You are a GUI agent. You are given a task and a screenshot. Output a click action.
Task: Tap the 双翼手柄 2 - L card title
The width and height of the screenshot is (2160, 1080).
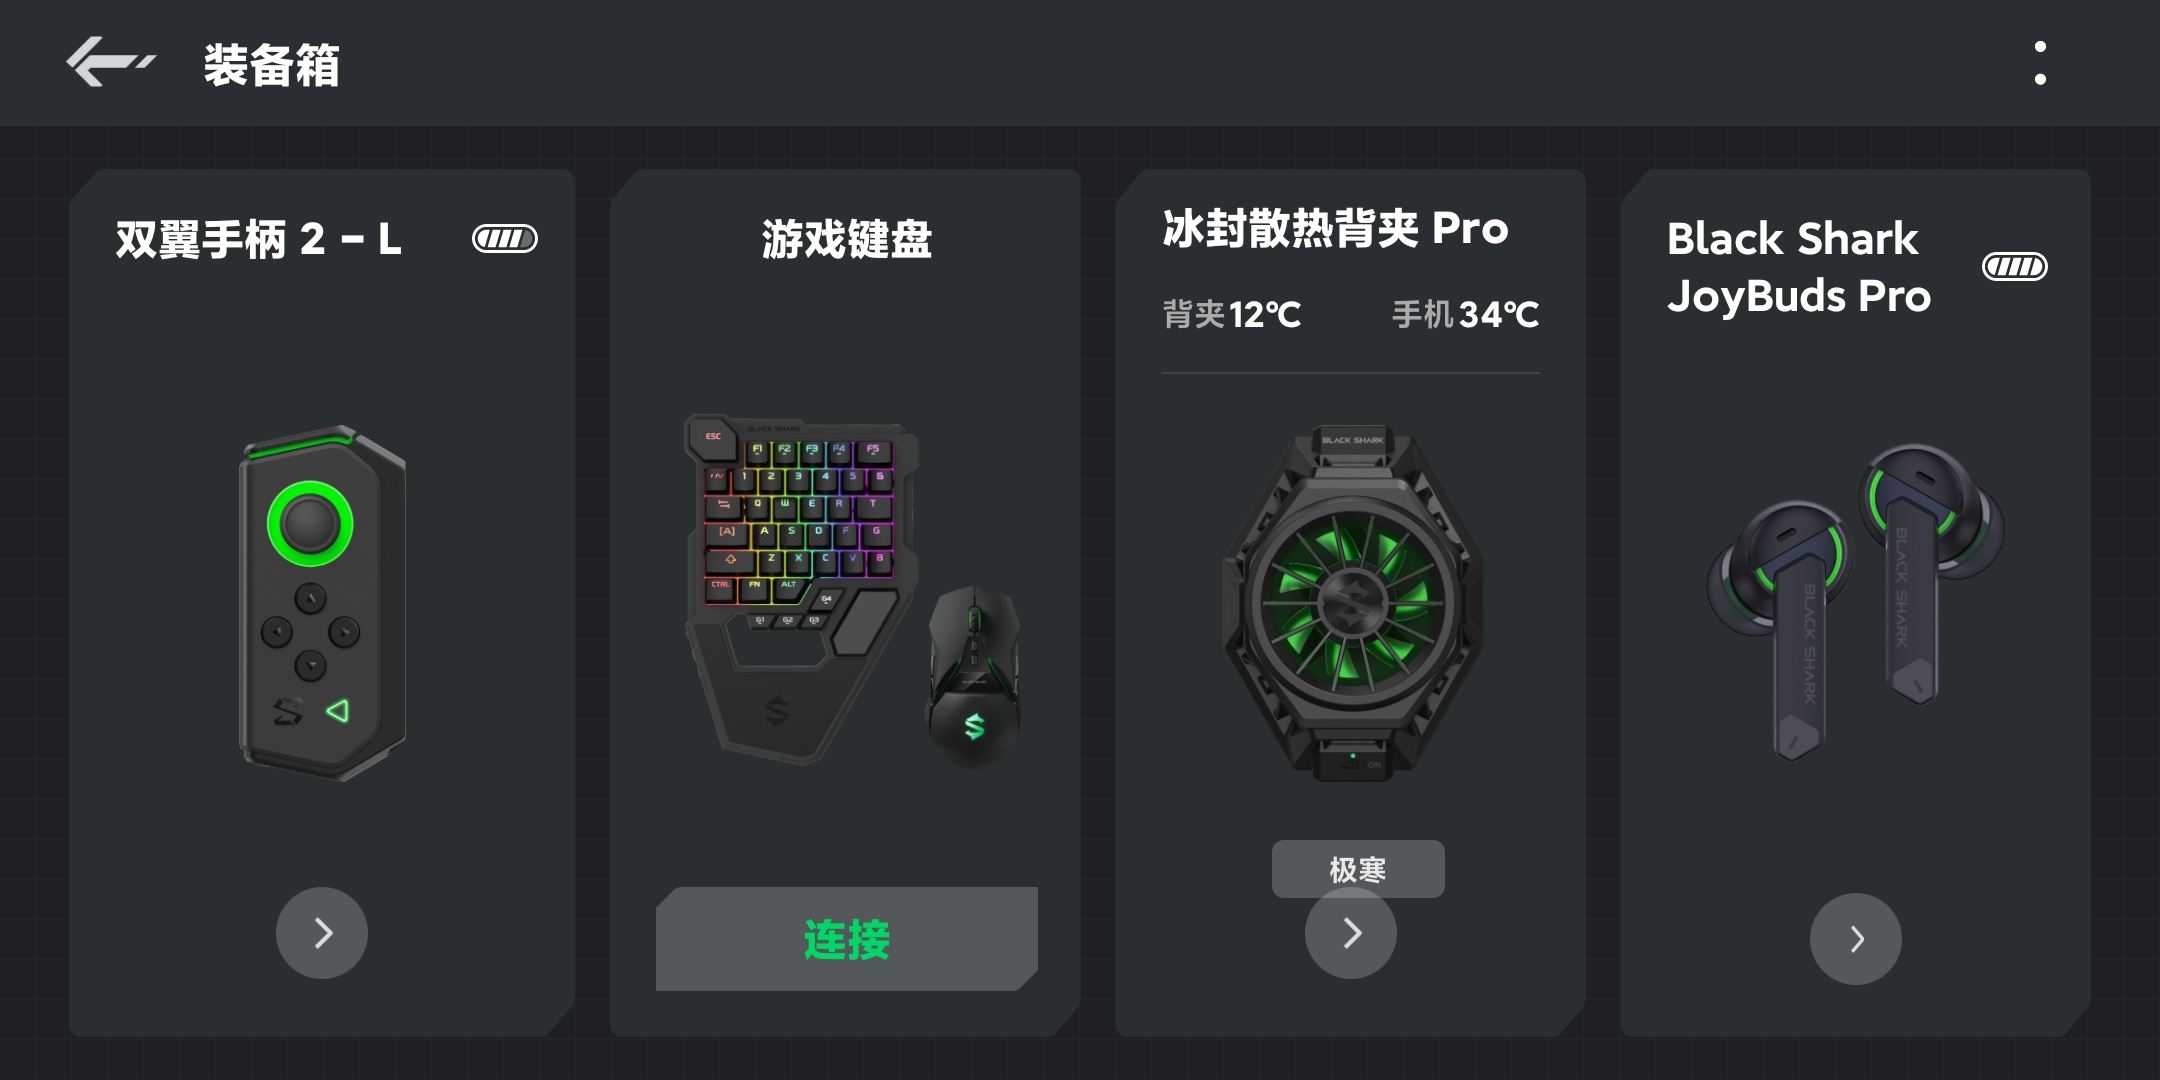[258, 239]
